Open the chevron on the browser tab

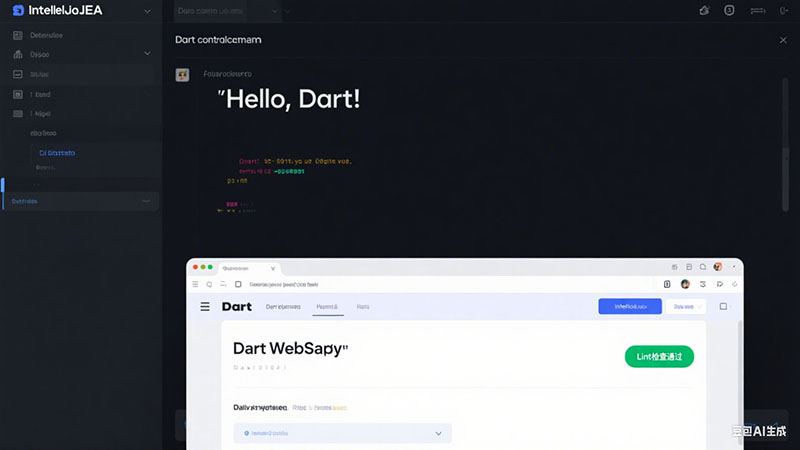(x=273, y=268)
